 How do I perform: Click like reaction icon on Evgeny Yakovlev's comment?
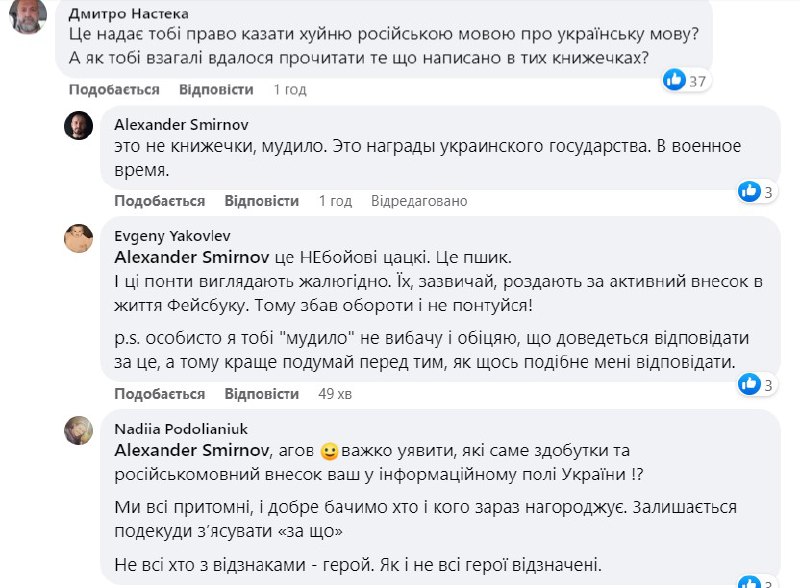(x=749, y=384)
